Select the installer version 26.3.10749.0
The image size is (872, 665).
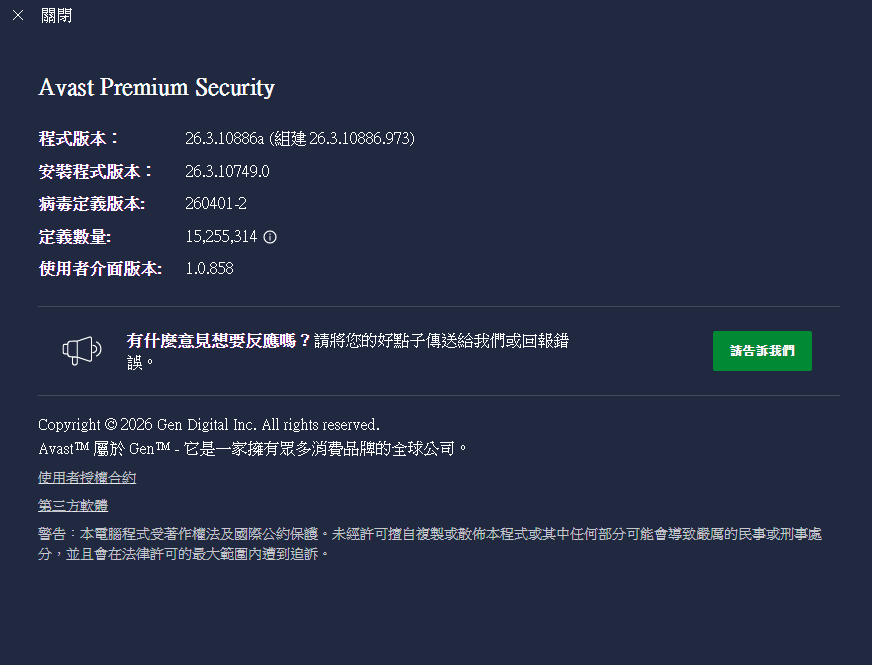(x=227, y=171)
